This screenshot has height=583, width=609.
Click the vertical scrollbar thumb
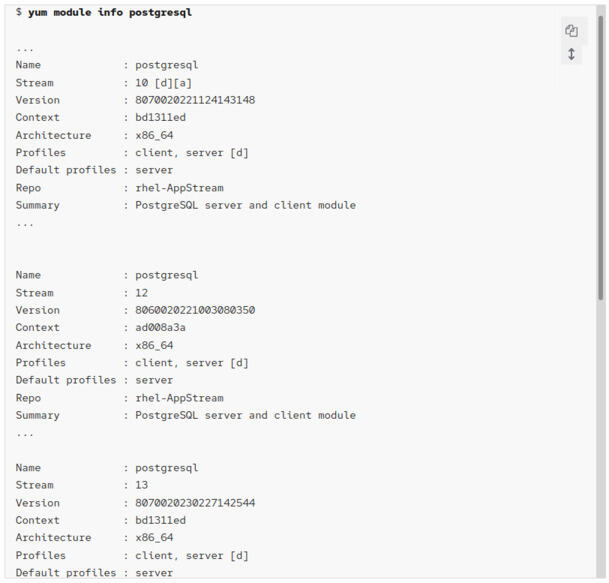pos(601,157)
